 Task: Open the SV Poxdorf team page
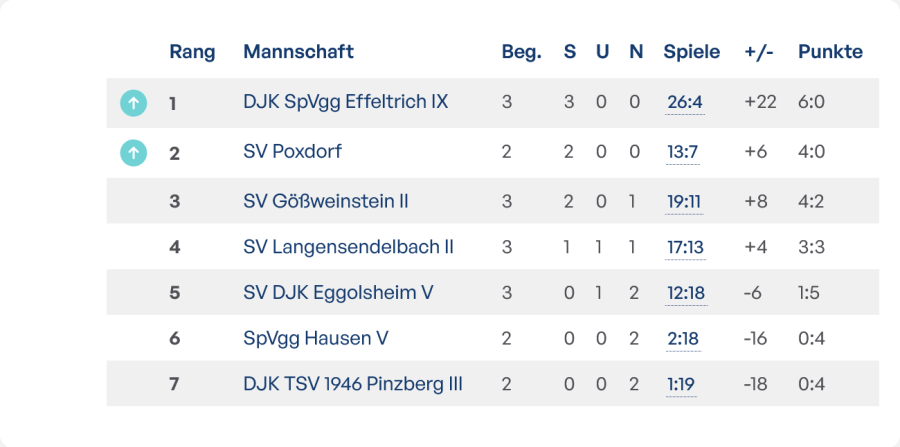292,152
